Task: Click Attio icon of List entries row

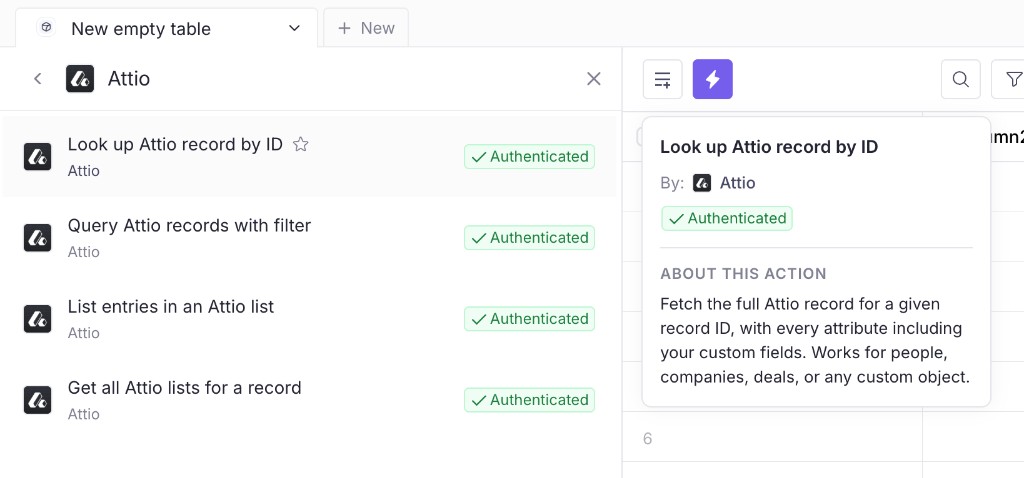Action: pyautogui.click(x=37, y=319)
